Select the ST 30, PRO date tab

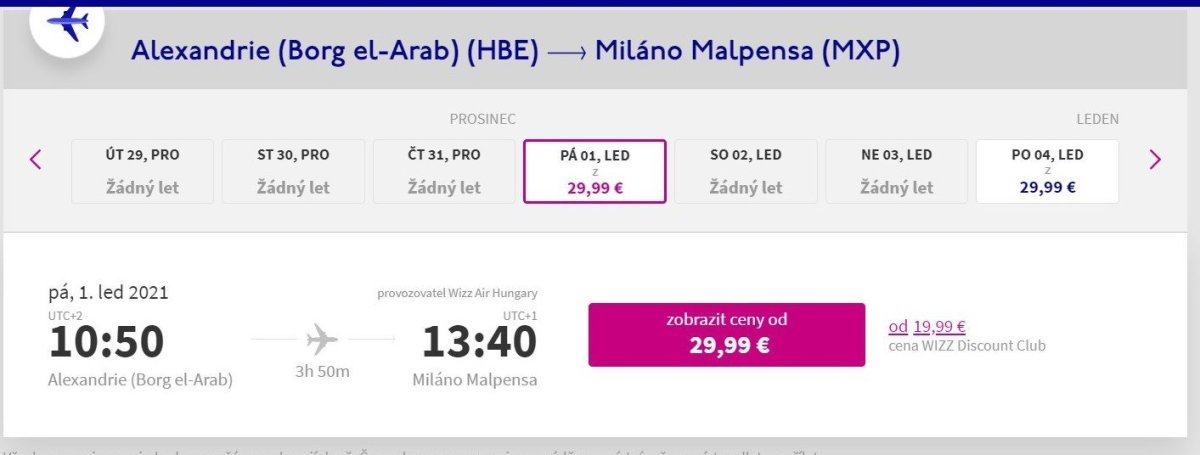pyautogui.click(x=293, y=171)
